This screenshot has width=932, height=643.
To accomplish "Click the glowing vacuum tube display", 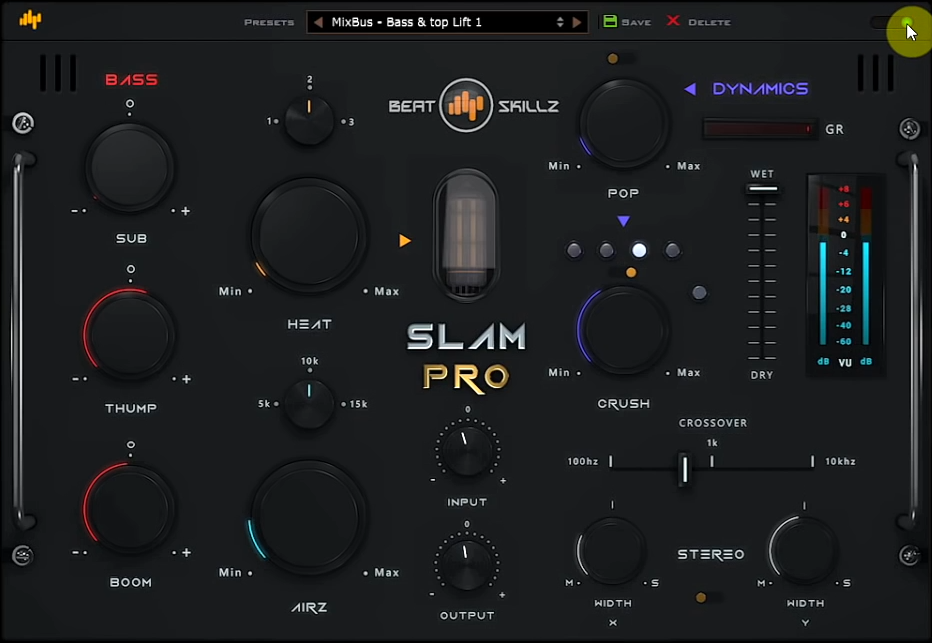I will click(467, 235).
